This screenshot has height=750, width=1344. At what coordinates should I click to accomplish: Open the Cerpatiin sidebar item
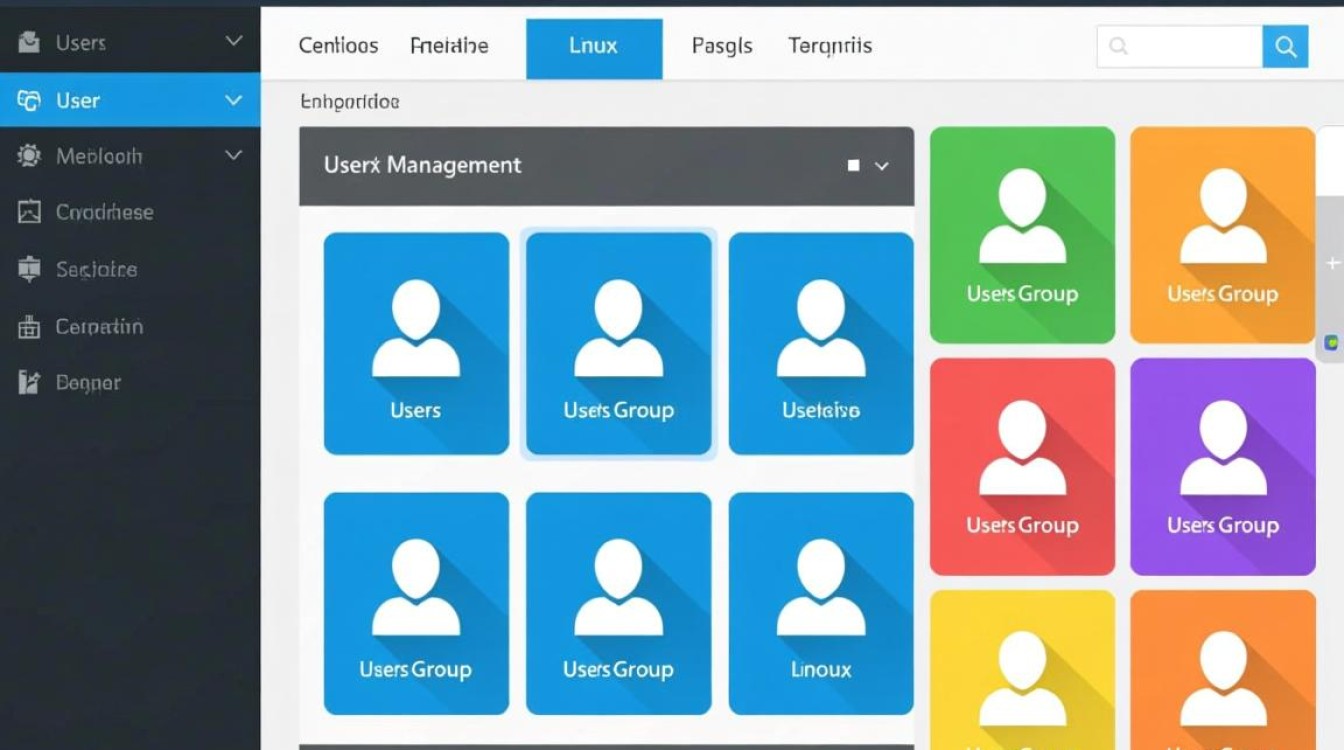click(x=99, y=327)
